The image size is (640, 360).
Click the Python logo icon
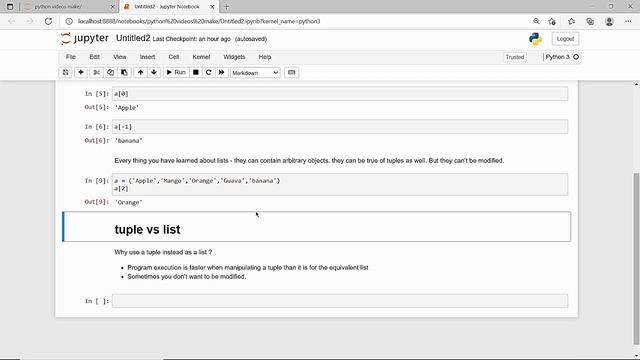pyautogui.click(x=535, y=39)
